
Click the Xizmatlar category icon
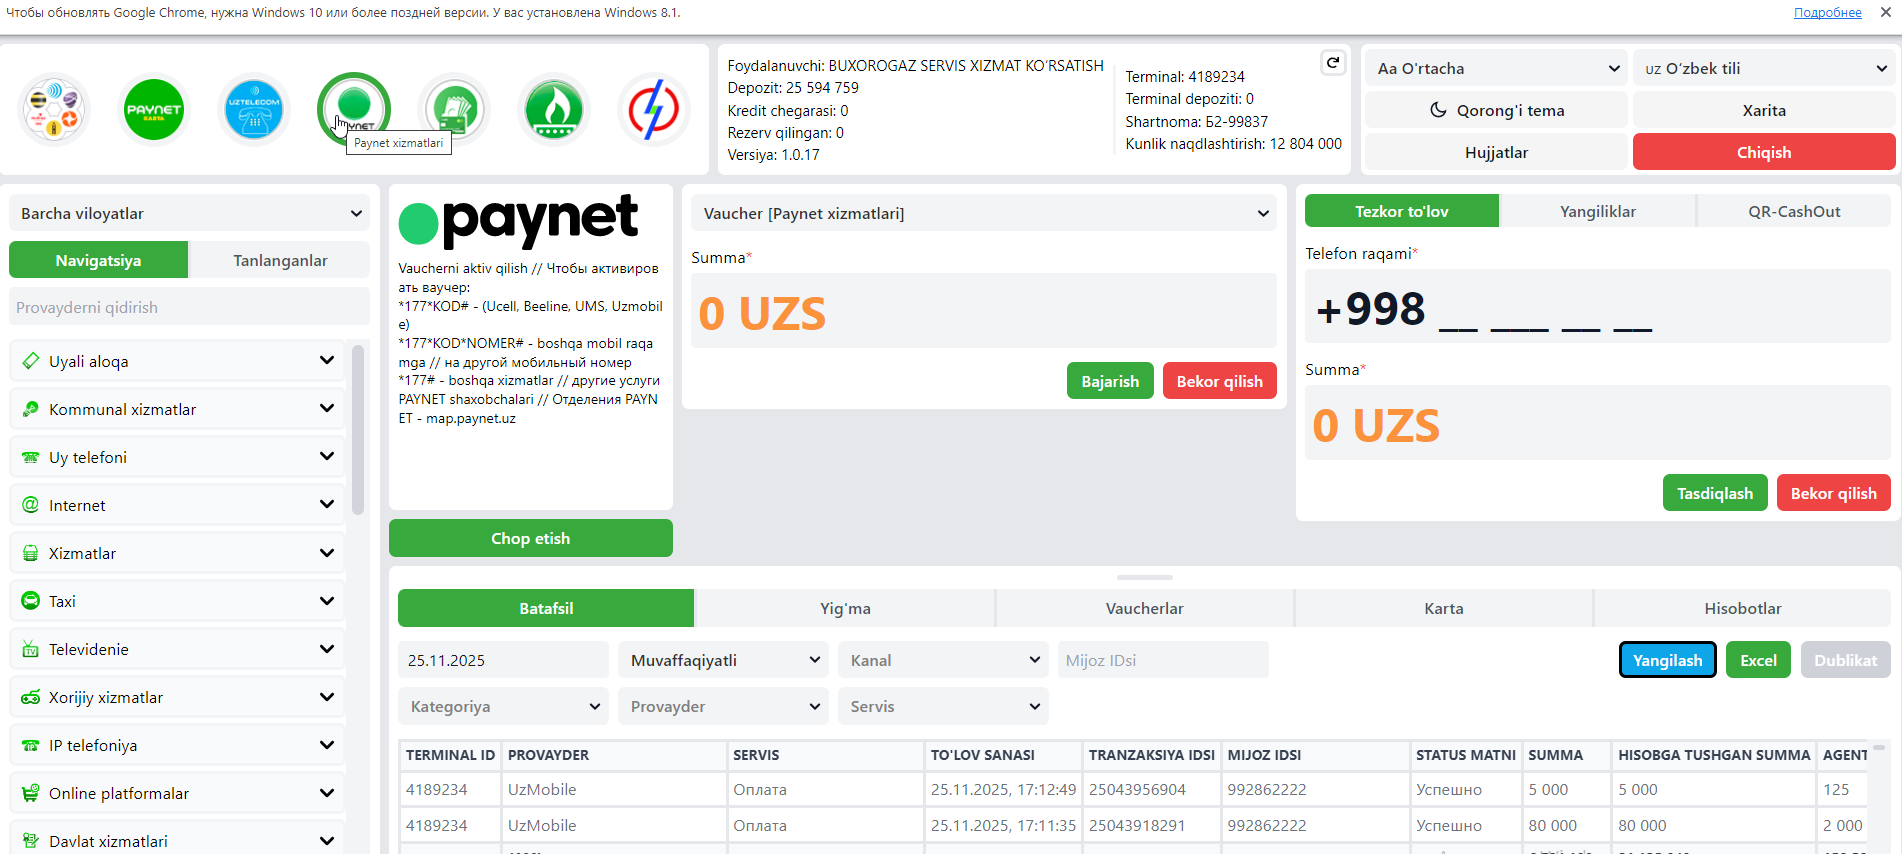point(31,553)
